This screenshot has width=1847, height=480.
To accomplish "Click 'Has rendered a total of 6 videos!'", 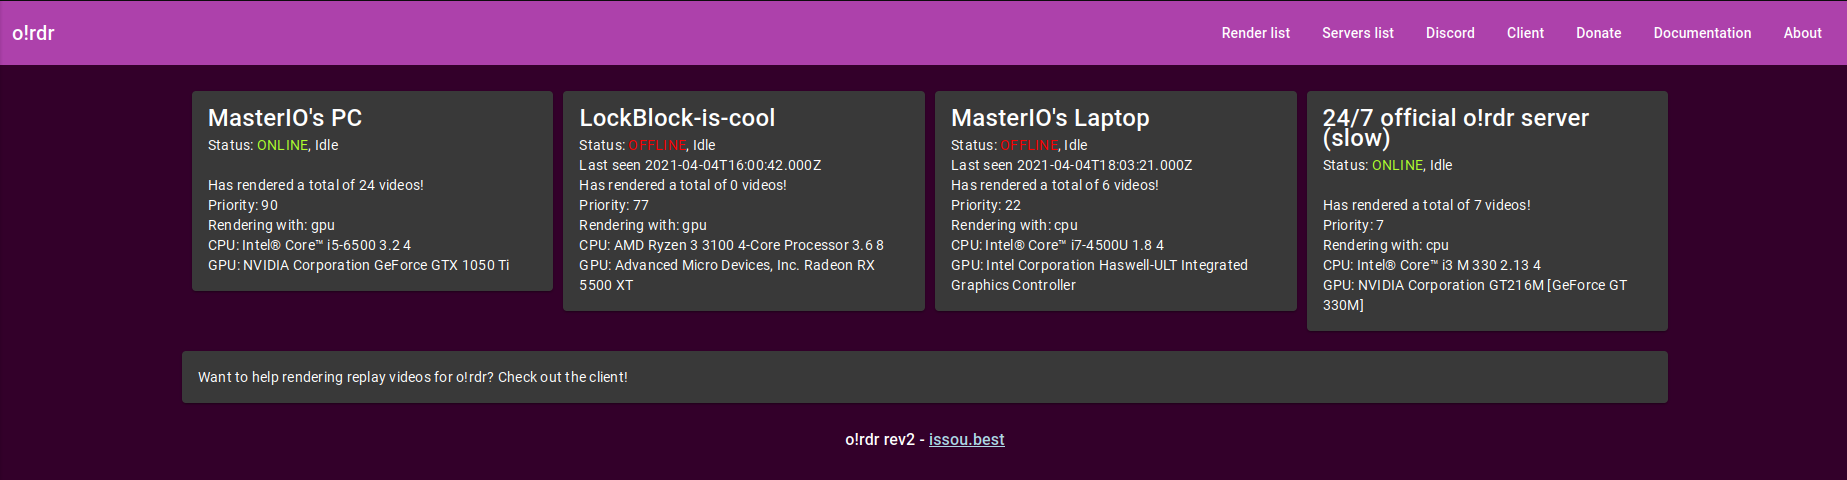I will (1055, 185).
